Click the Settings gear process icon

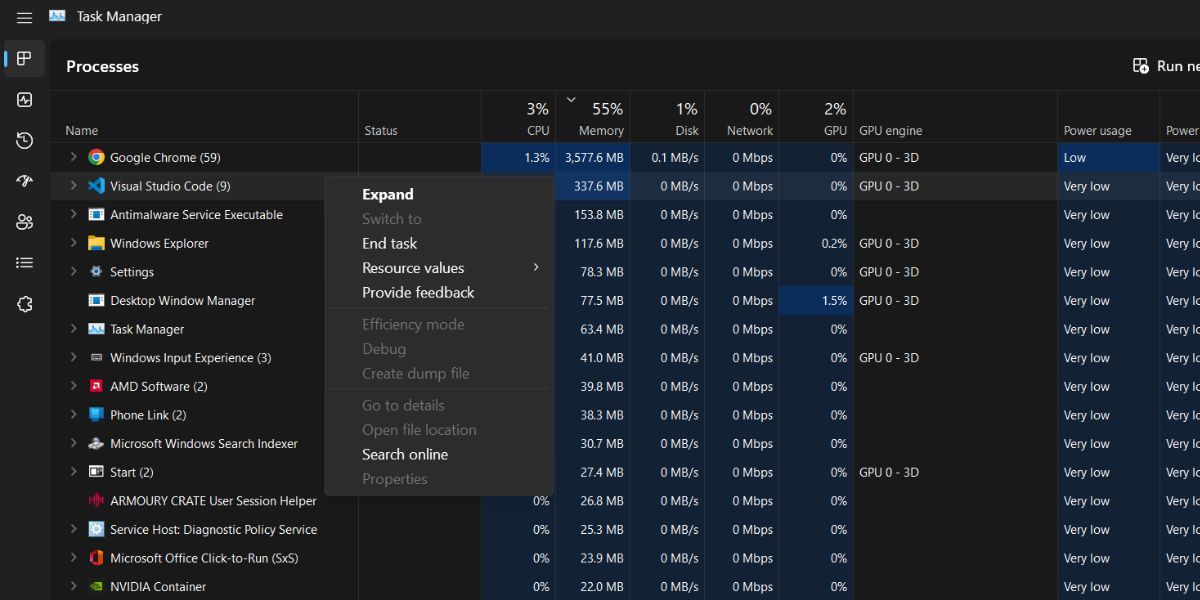pos(96,272)
